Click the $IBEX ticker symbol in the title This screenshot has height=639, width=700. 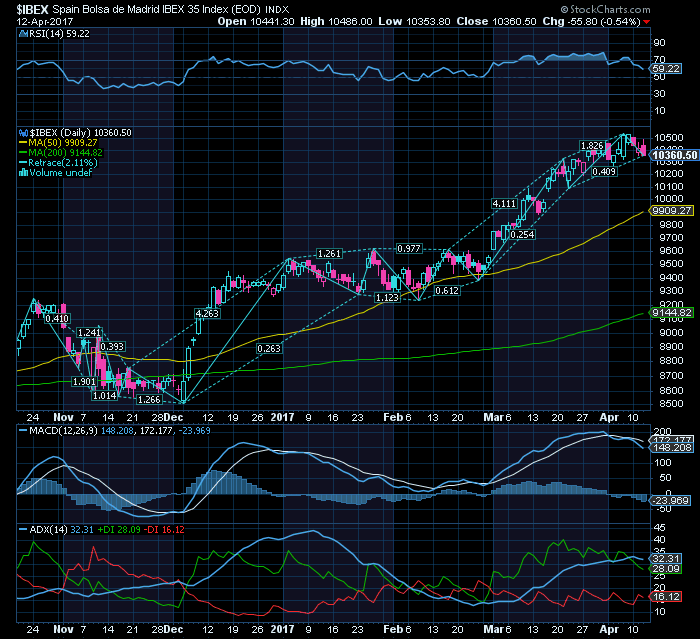[x=32, y=9]
